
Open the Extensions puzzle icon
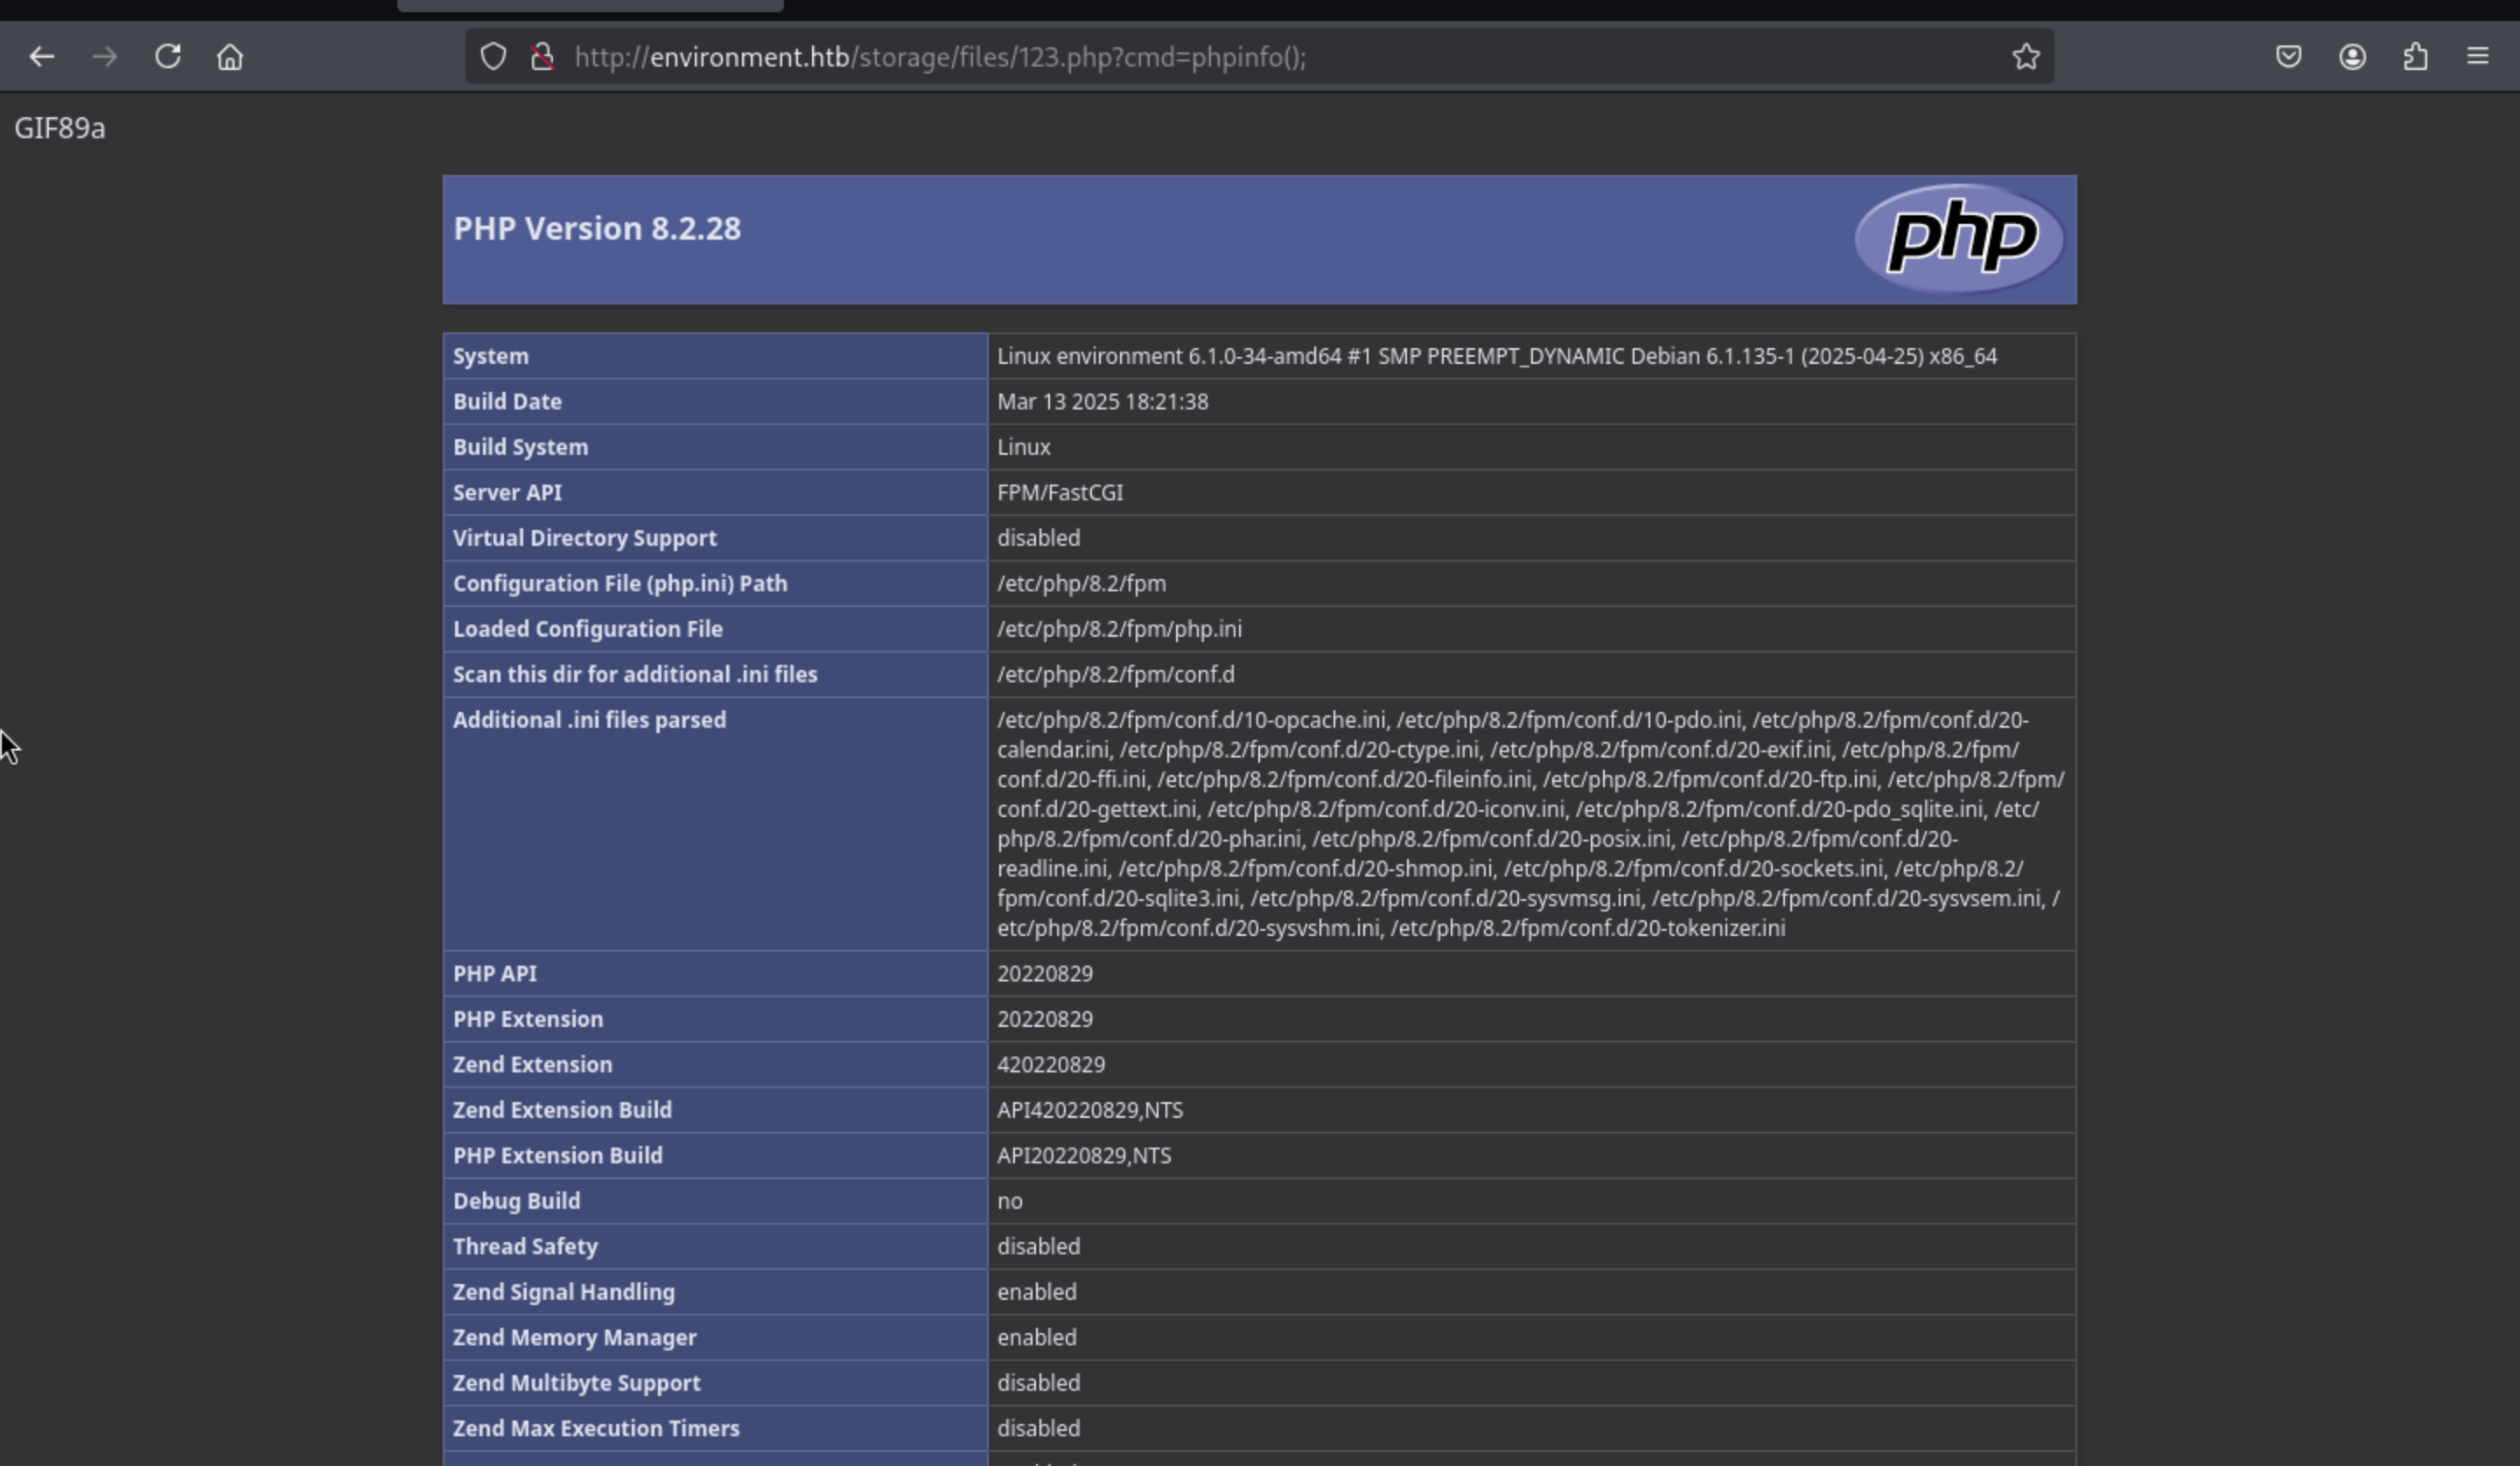click(x=2415, y=57)
